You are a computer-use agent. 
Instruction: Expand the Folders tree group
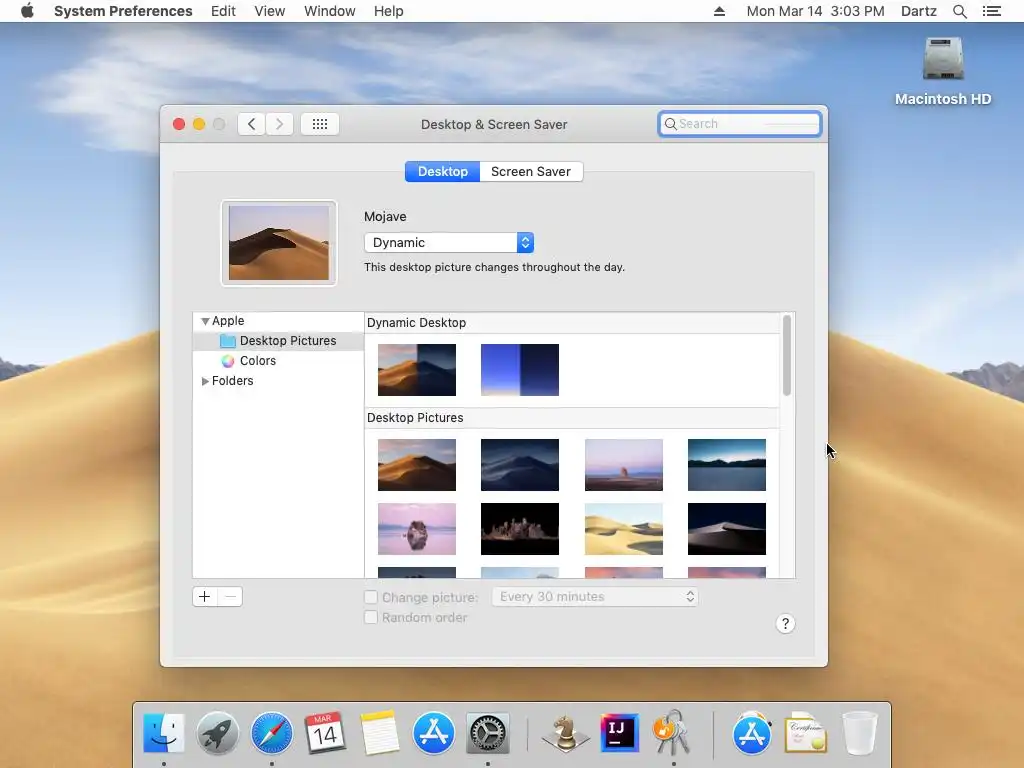205,381
